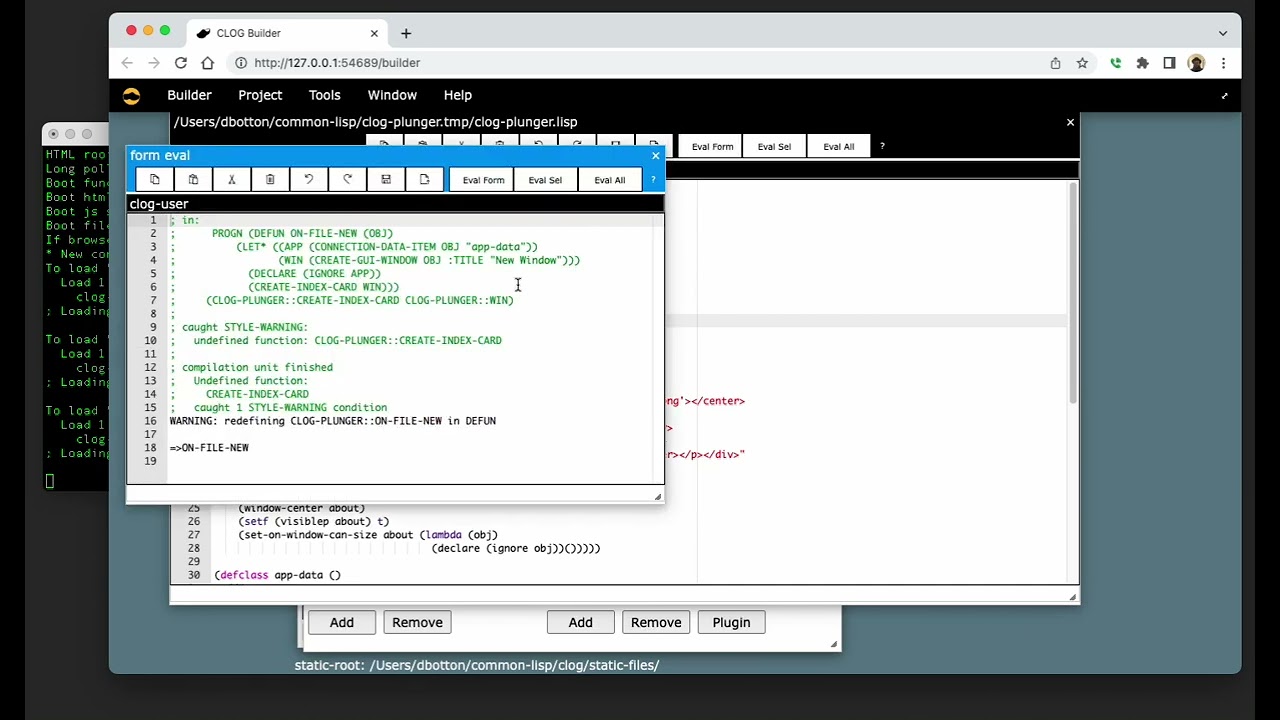This screenshot has width=1280, height=720.
Task: Open the Project menu
Action: click(260, 95)
